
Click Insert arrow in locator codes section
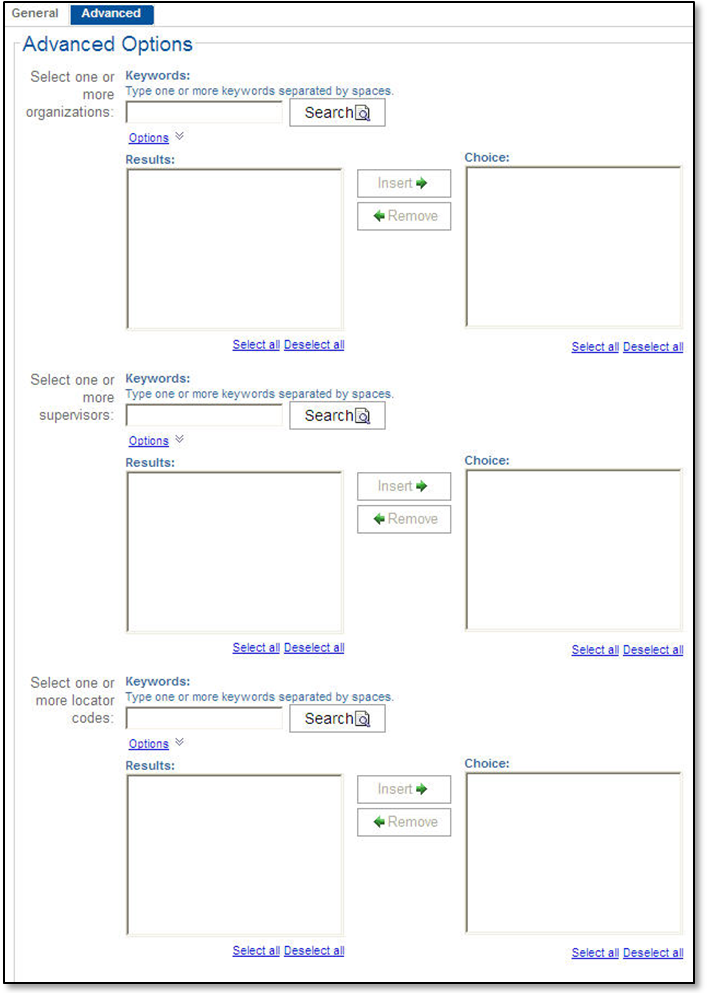404,790
